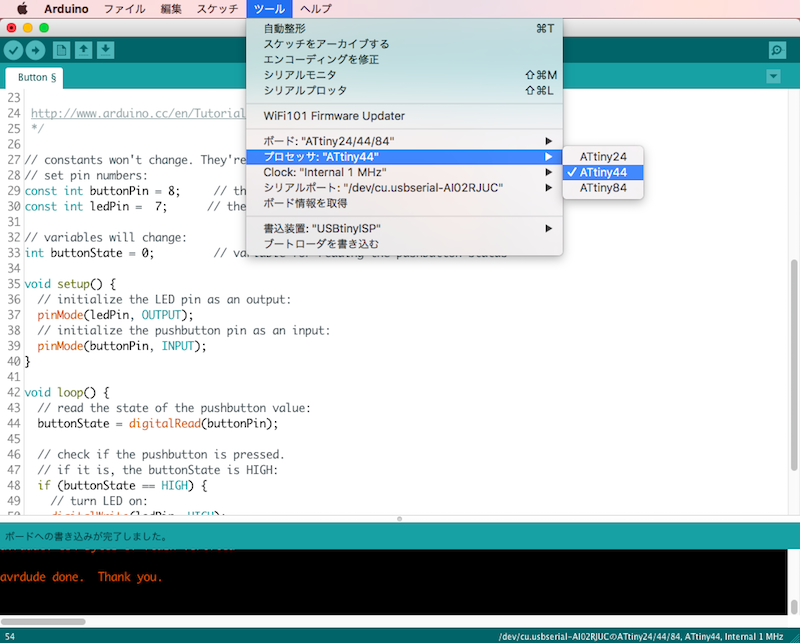
Task: Choose スケッチをアーカイブする menu entry
Action: coord(405,44)
